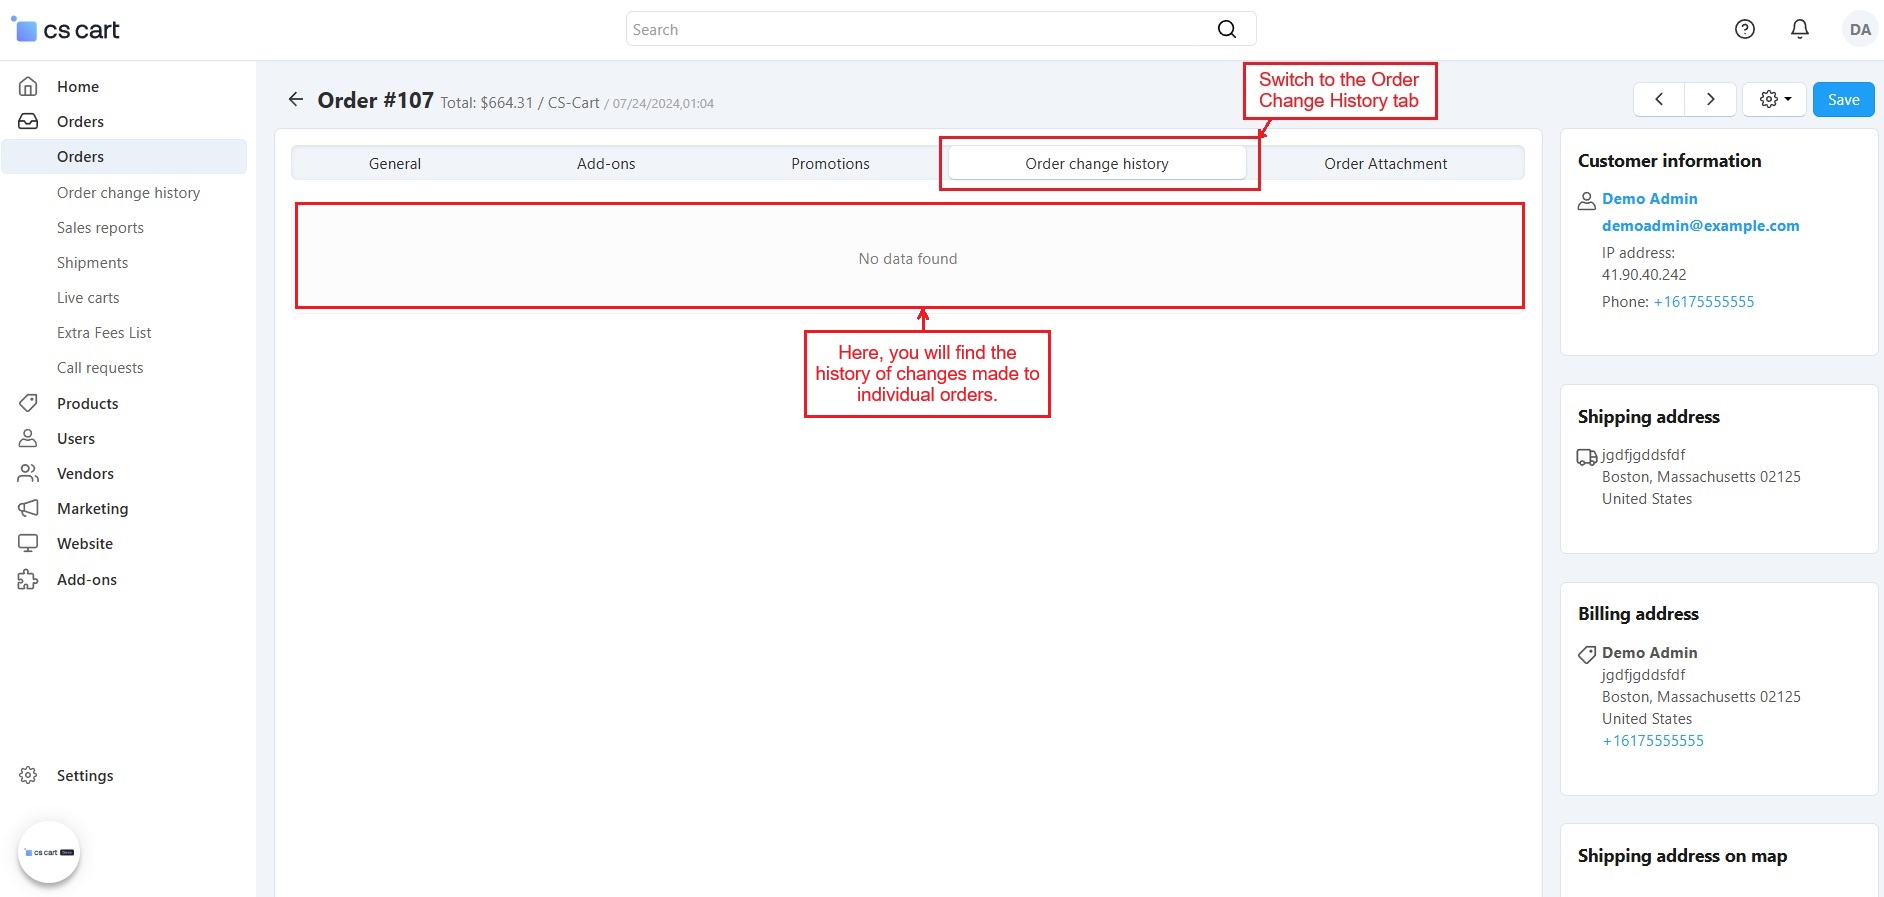Go back using the arrow beside Order #107
Screen dimensions: 1884x897
pos(295,99)
